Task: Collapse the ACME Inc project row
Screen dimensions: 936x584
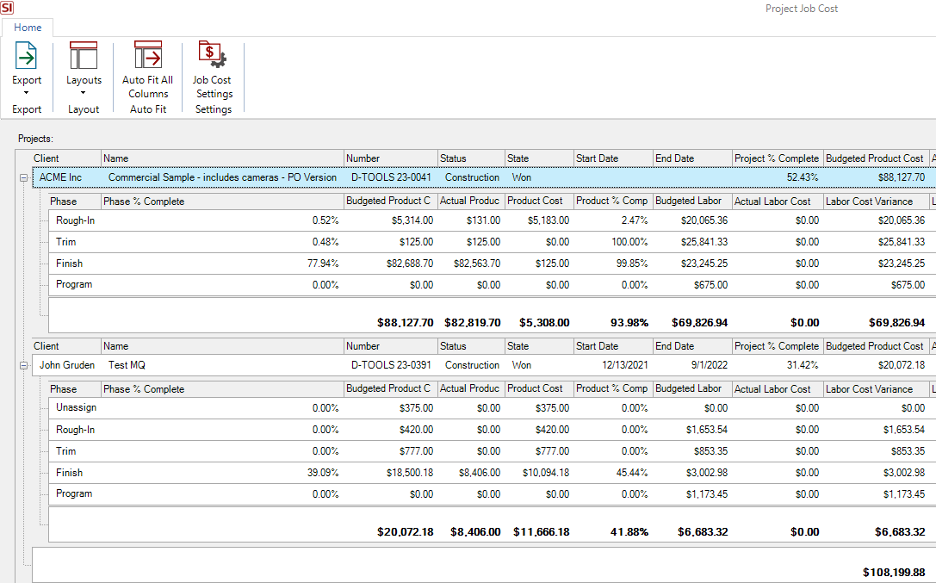Action: pos(23,178)
